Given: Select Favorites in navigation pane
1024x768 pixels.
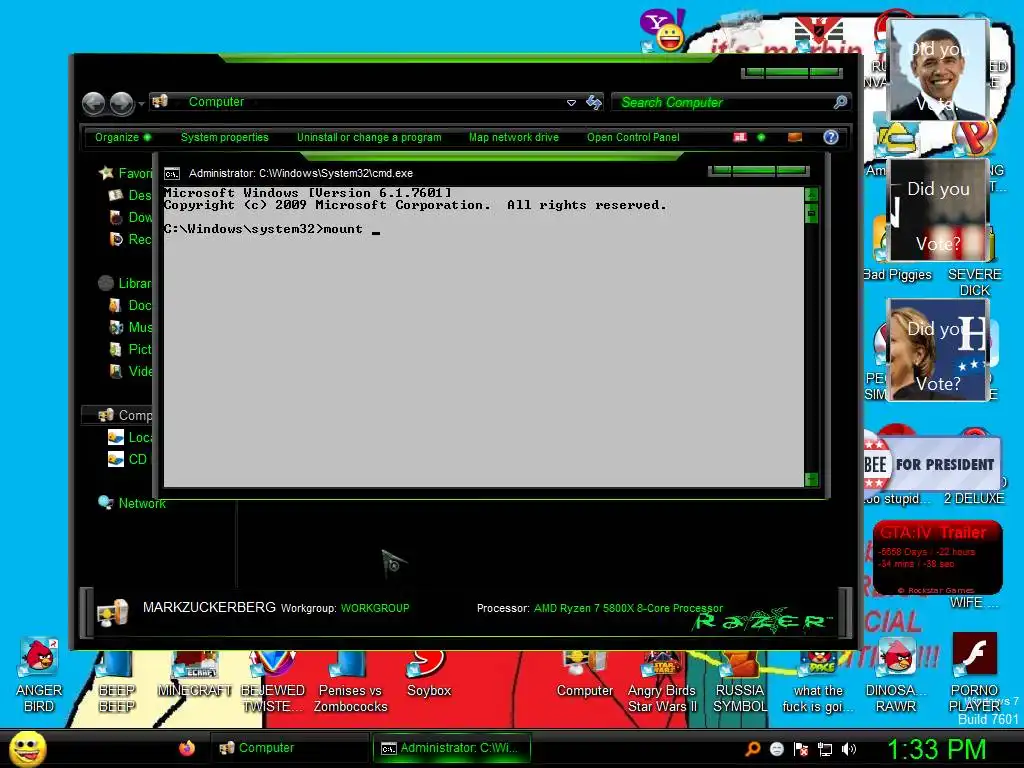Looking at the screenshot, I should click(x=125, y=173).
